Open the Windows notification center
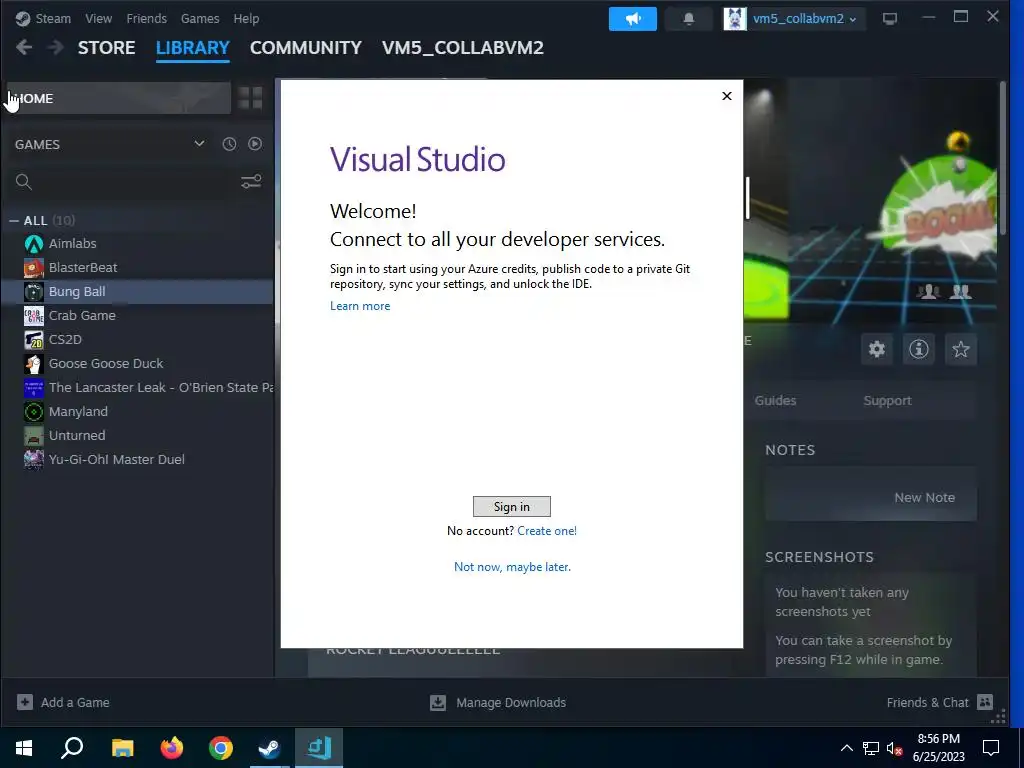 coord(991,748)
